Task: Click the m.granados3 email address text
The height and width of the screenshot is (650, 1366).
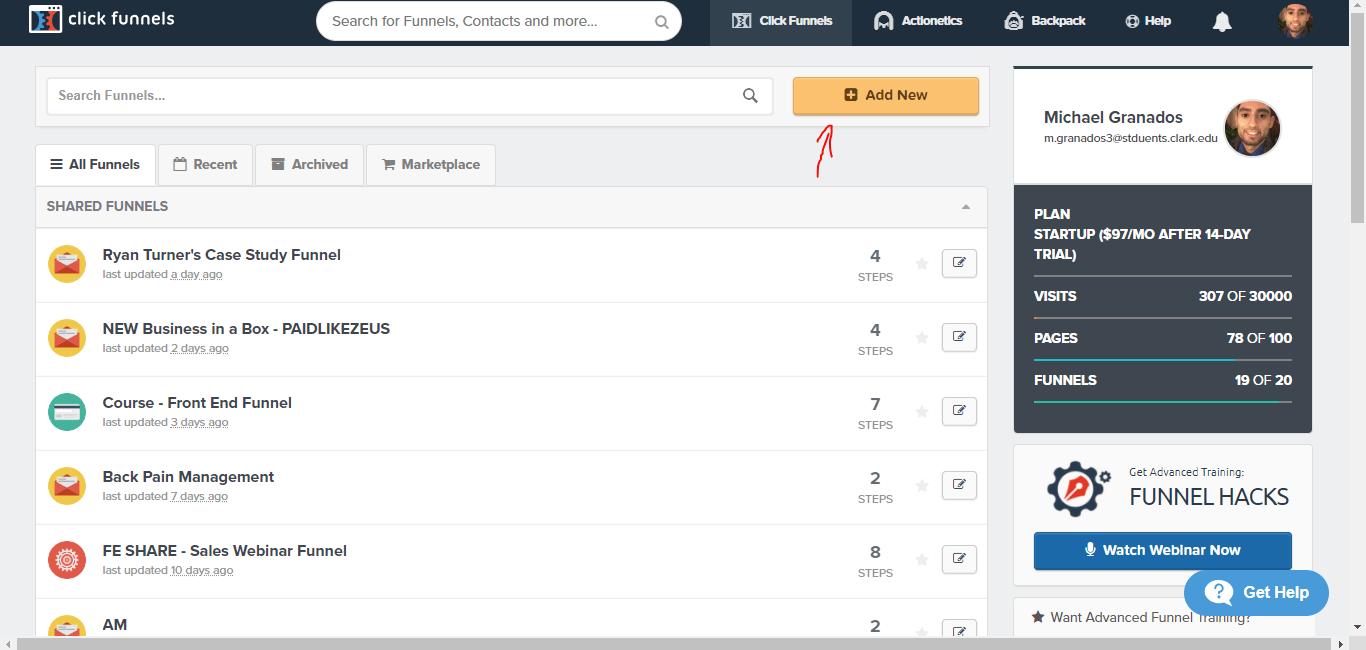Action: click(1131, 138)
